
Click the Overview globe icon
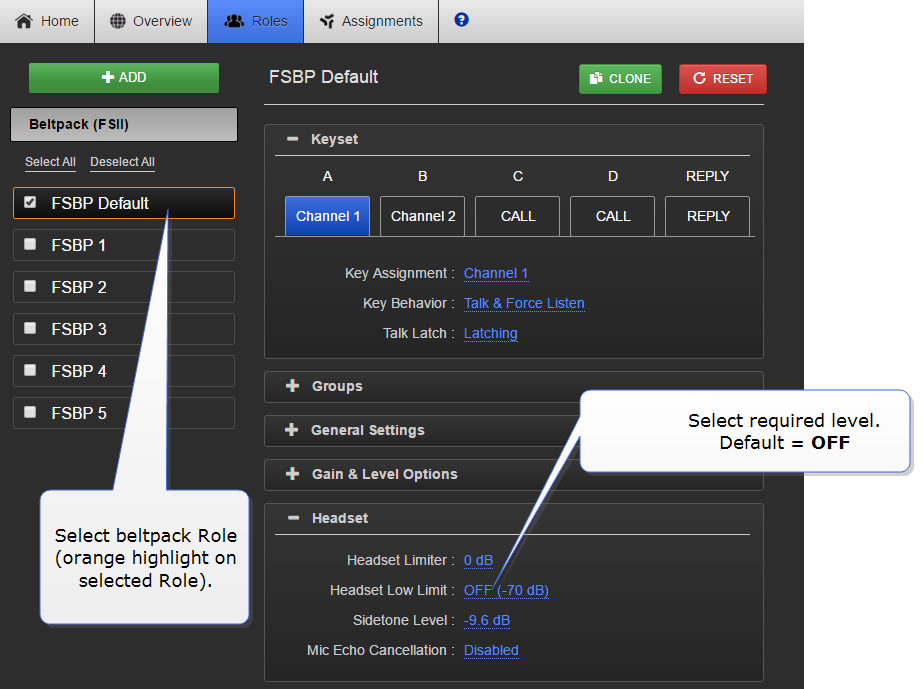[118, 21]
